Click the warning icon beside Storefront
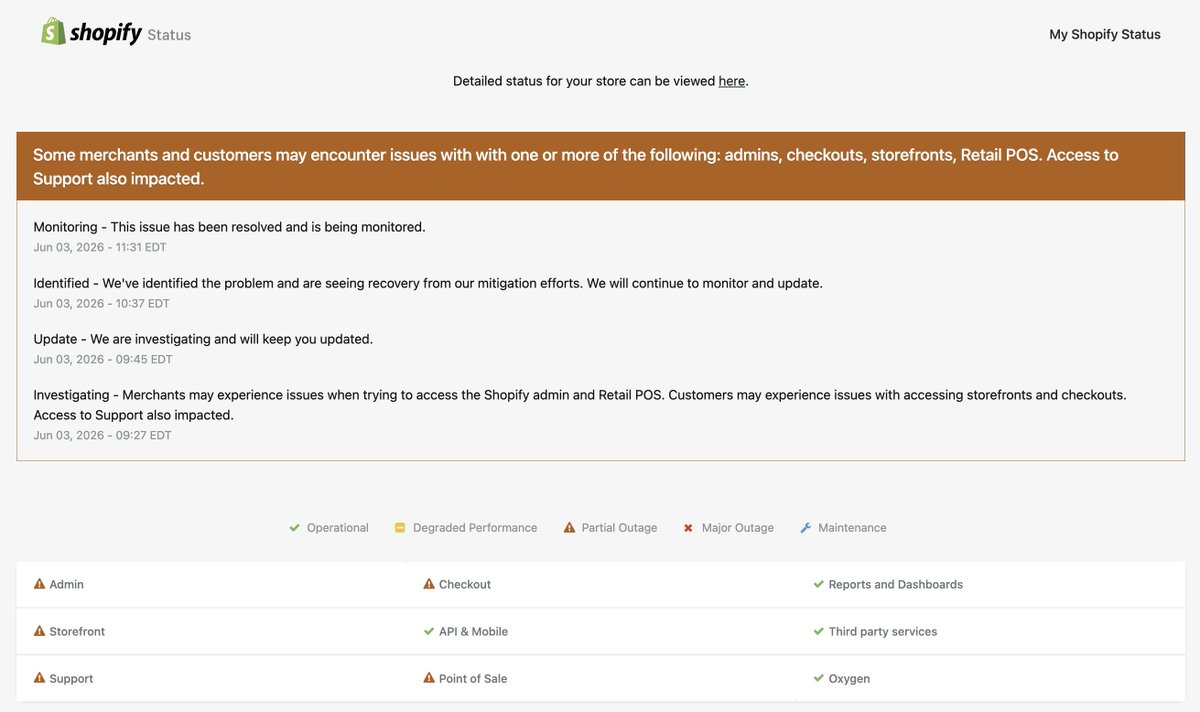This screenshot has width=1200, height=712. pos(40,631)
